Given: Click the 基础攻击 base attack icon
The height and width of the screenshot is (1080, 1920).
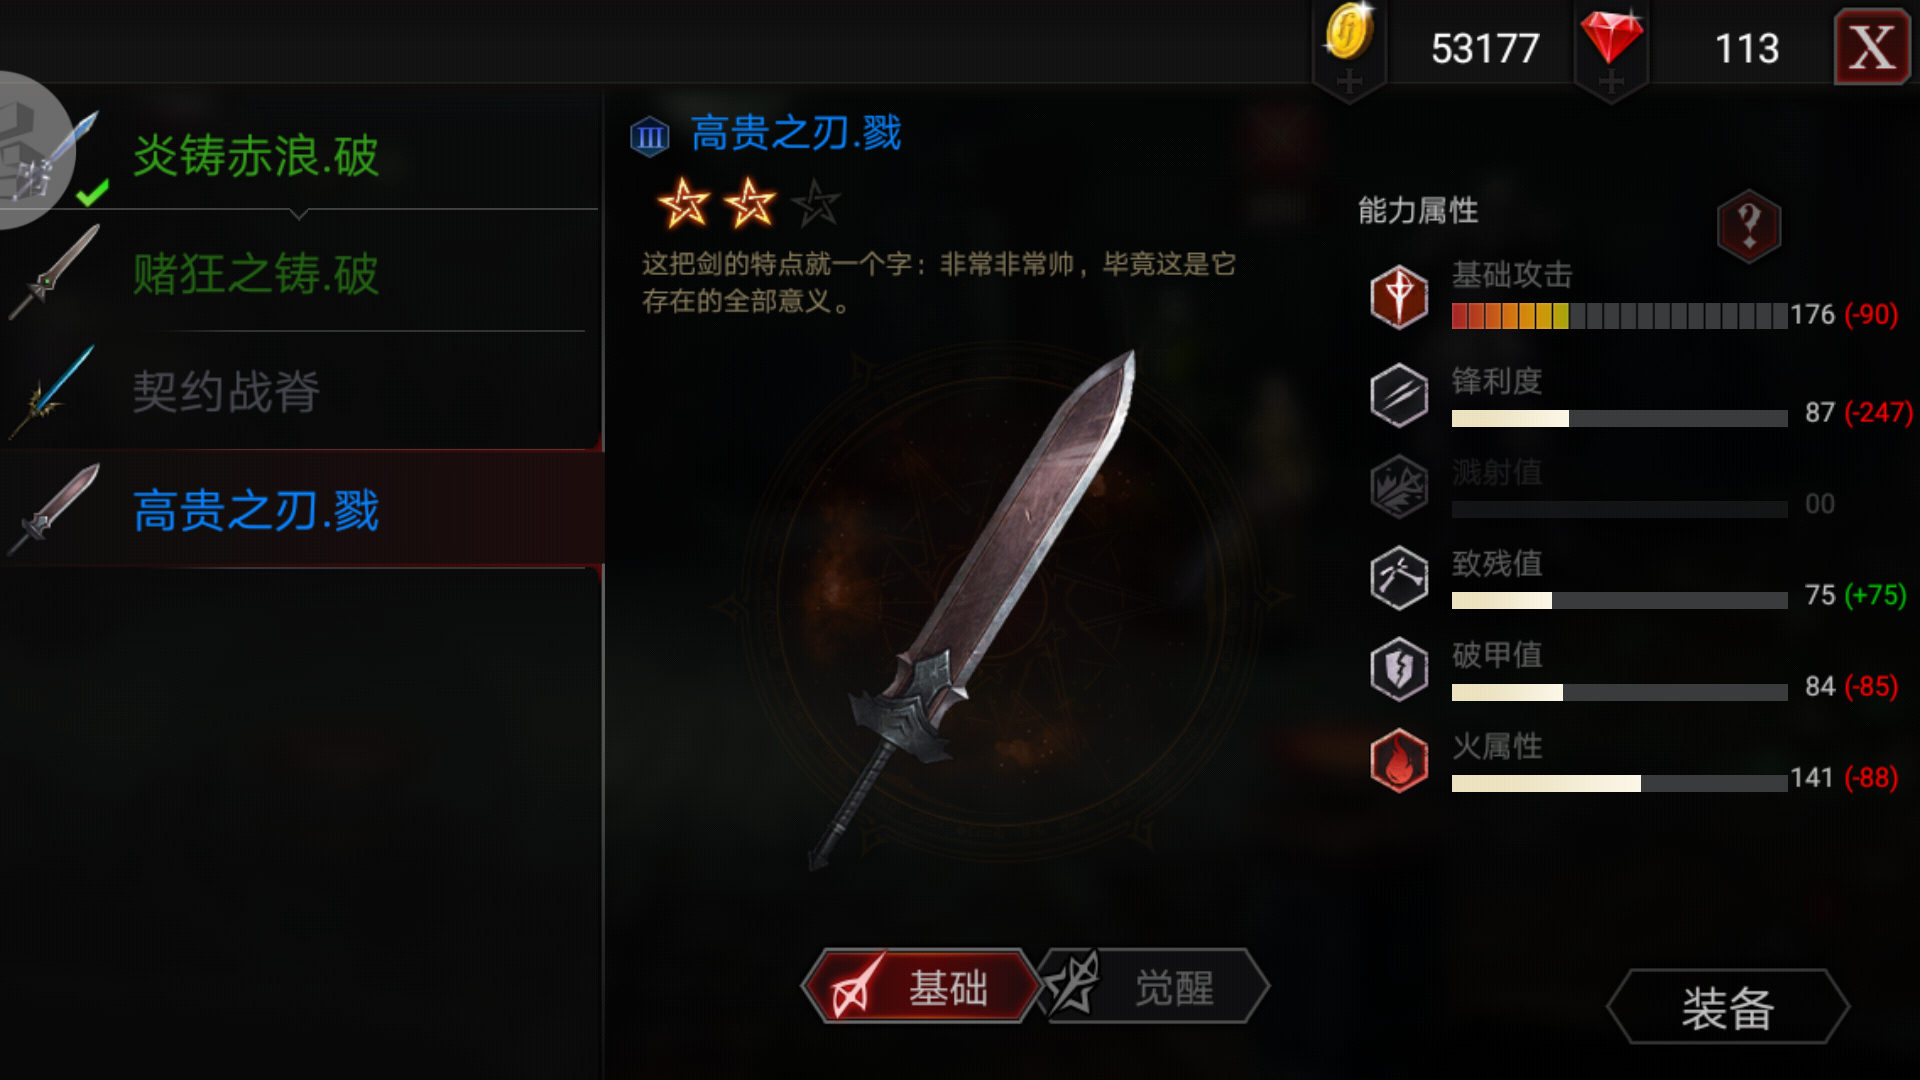Looking at the screenshot, I should pos(1399,297).
